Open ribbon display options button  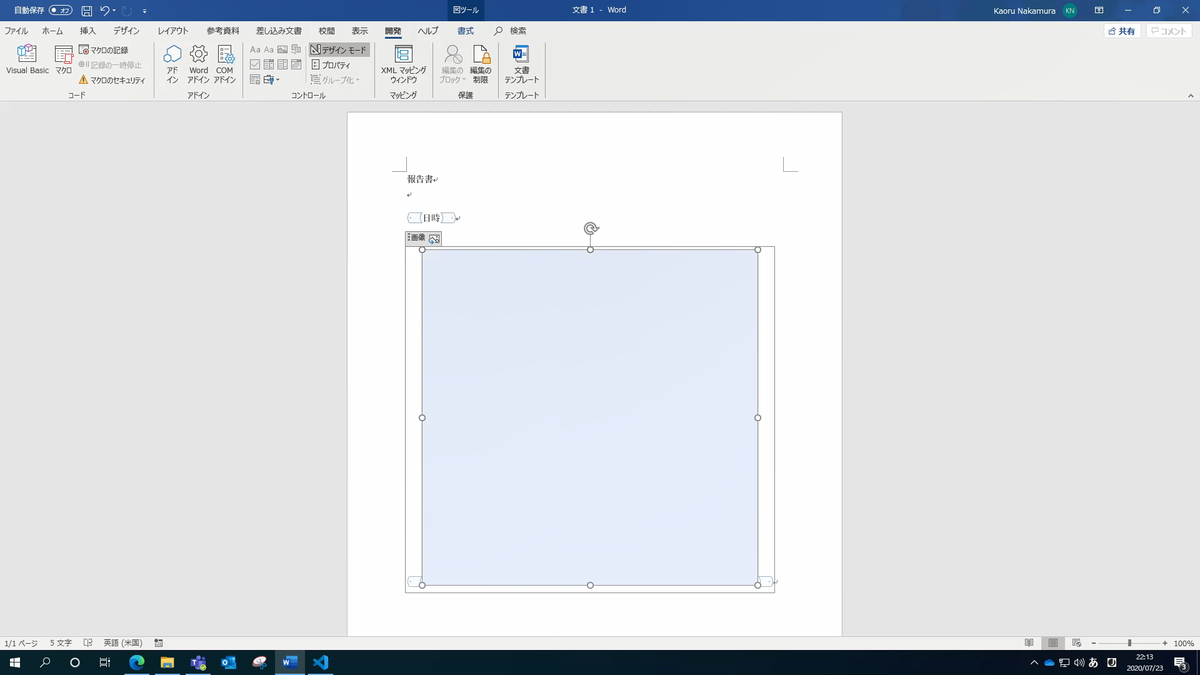1099,10
